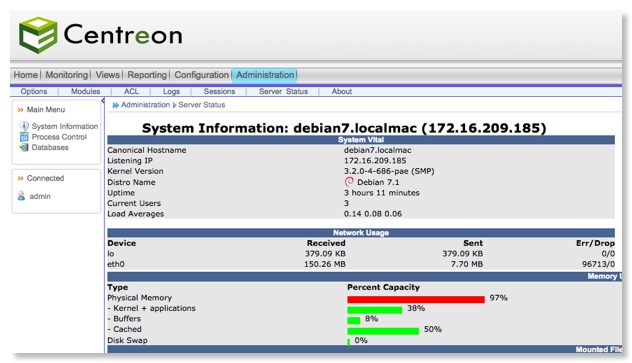The width and height of the screenshot is (632, 363).
Task: Click the Sent column header
Action: (473, 243)
